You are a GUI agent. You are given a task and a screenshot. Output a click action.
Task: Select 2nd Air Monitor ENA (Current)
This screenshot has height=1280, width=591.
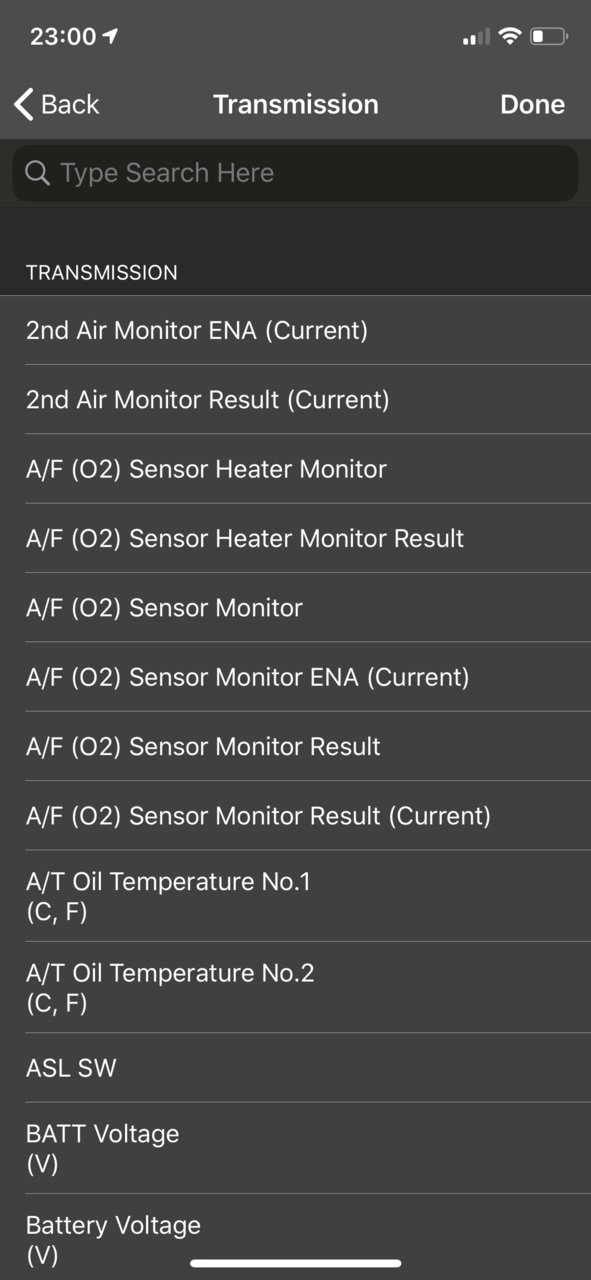point(295,330)
